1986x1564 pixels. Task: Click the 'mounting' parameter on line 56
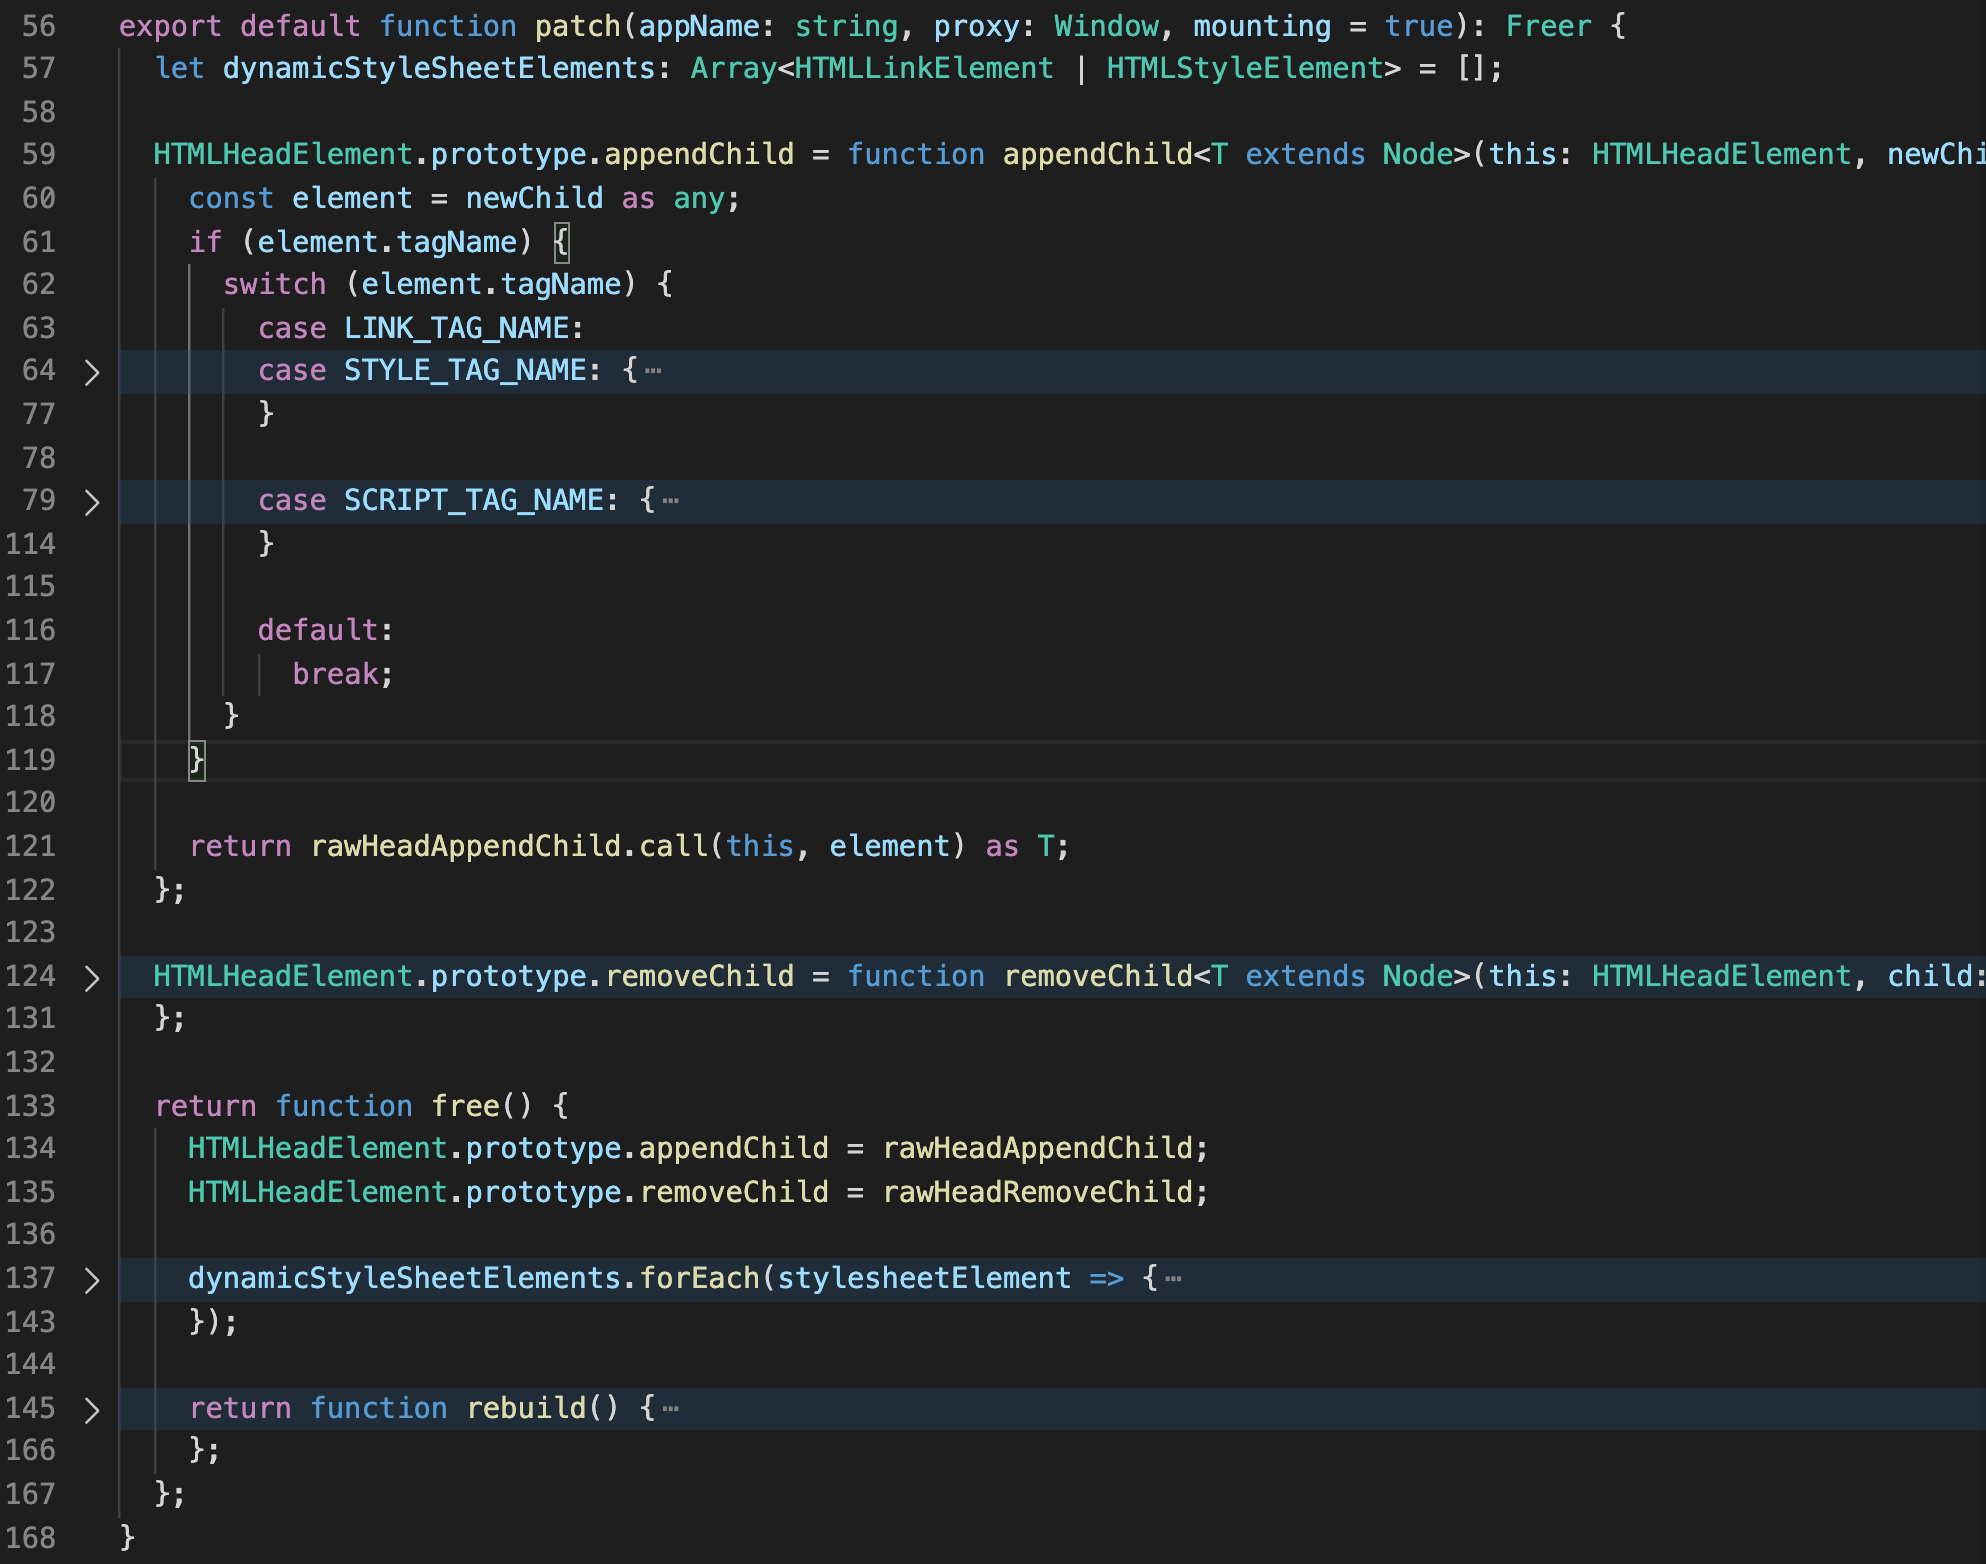1262,26
